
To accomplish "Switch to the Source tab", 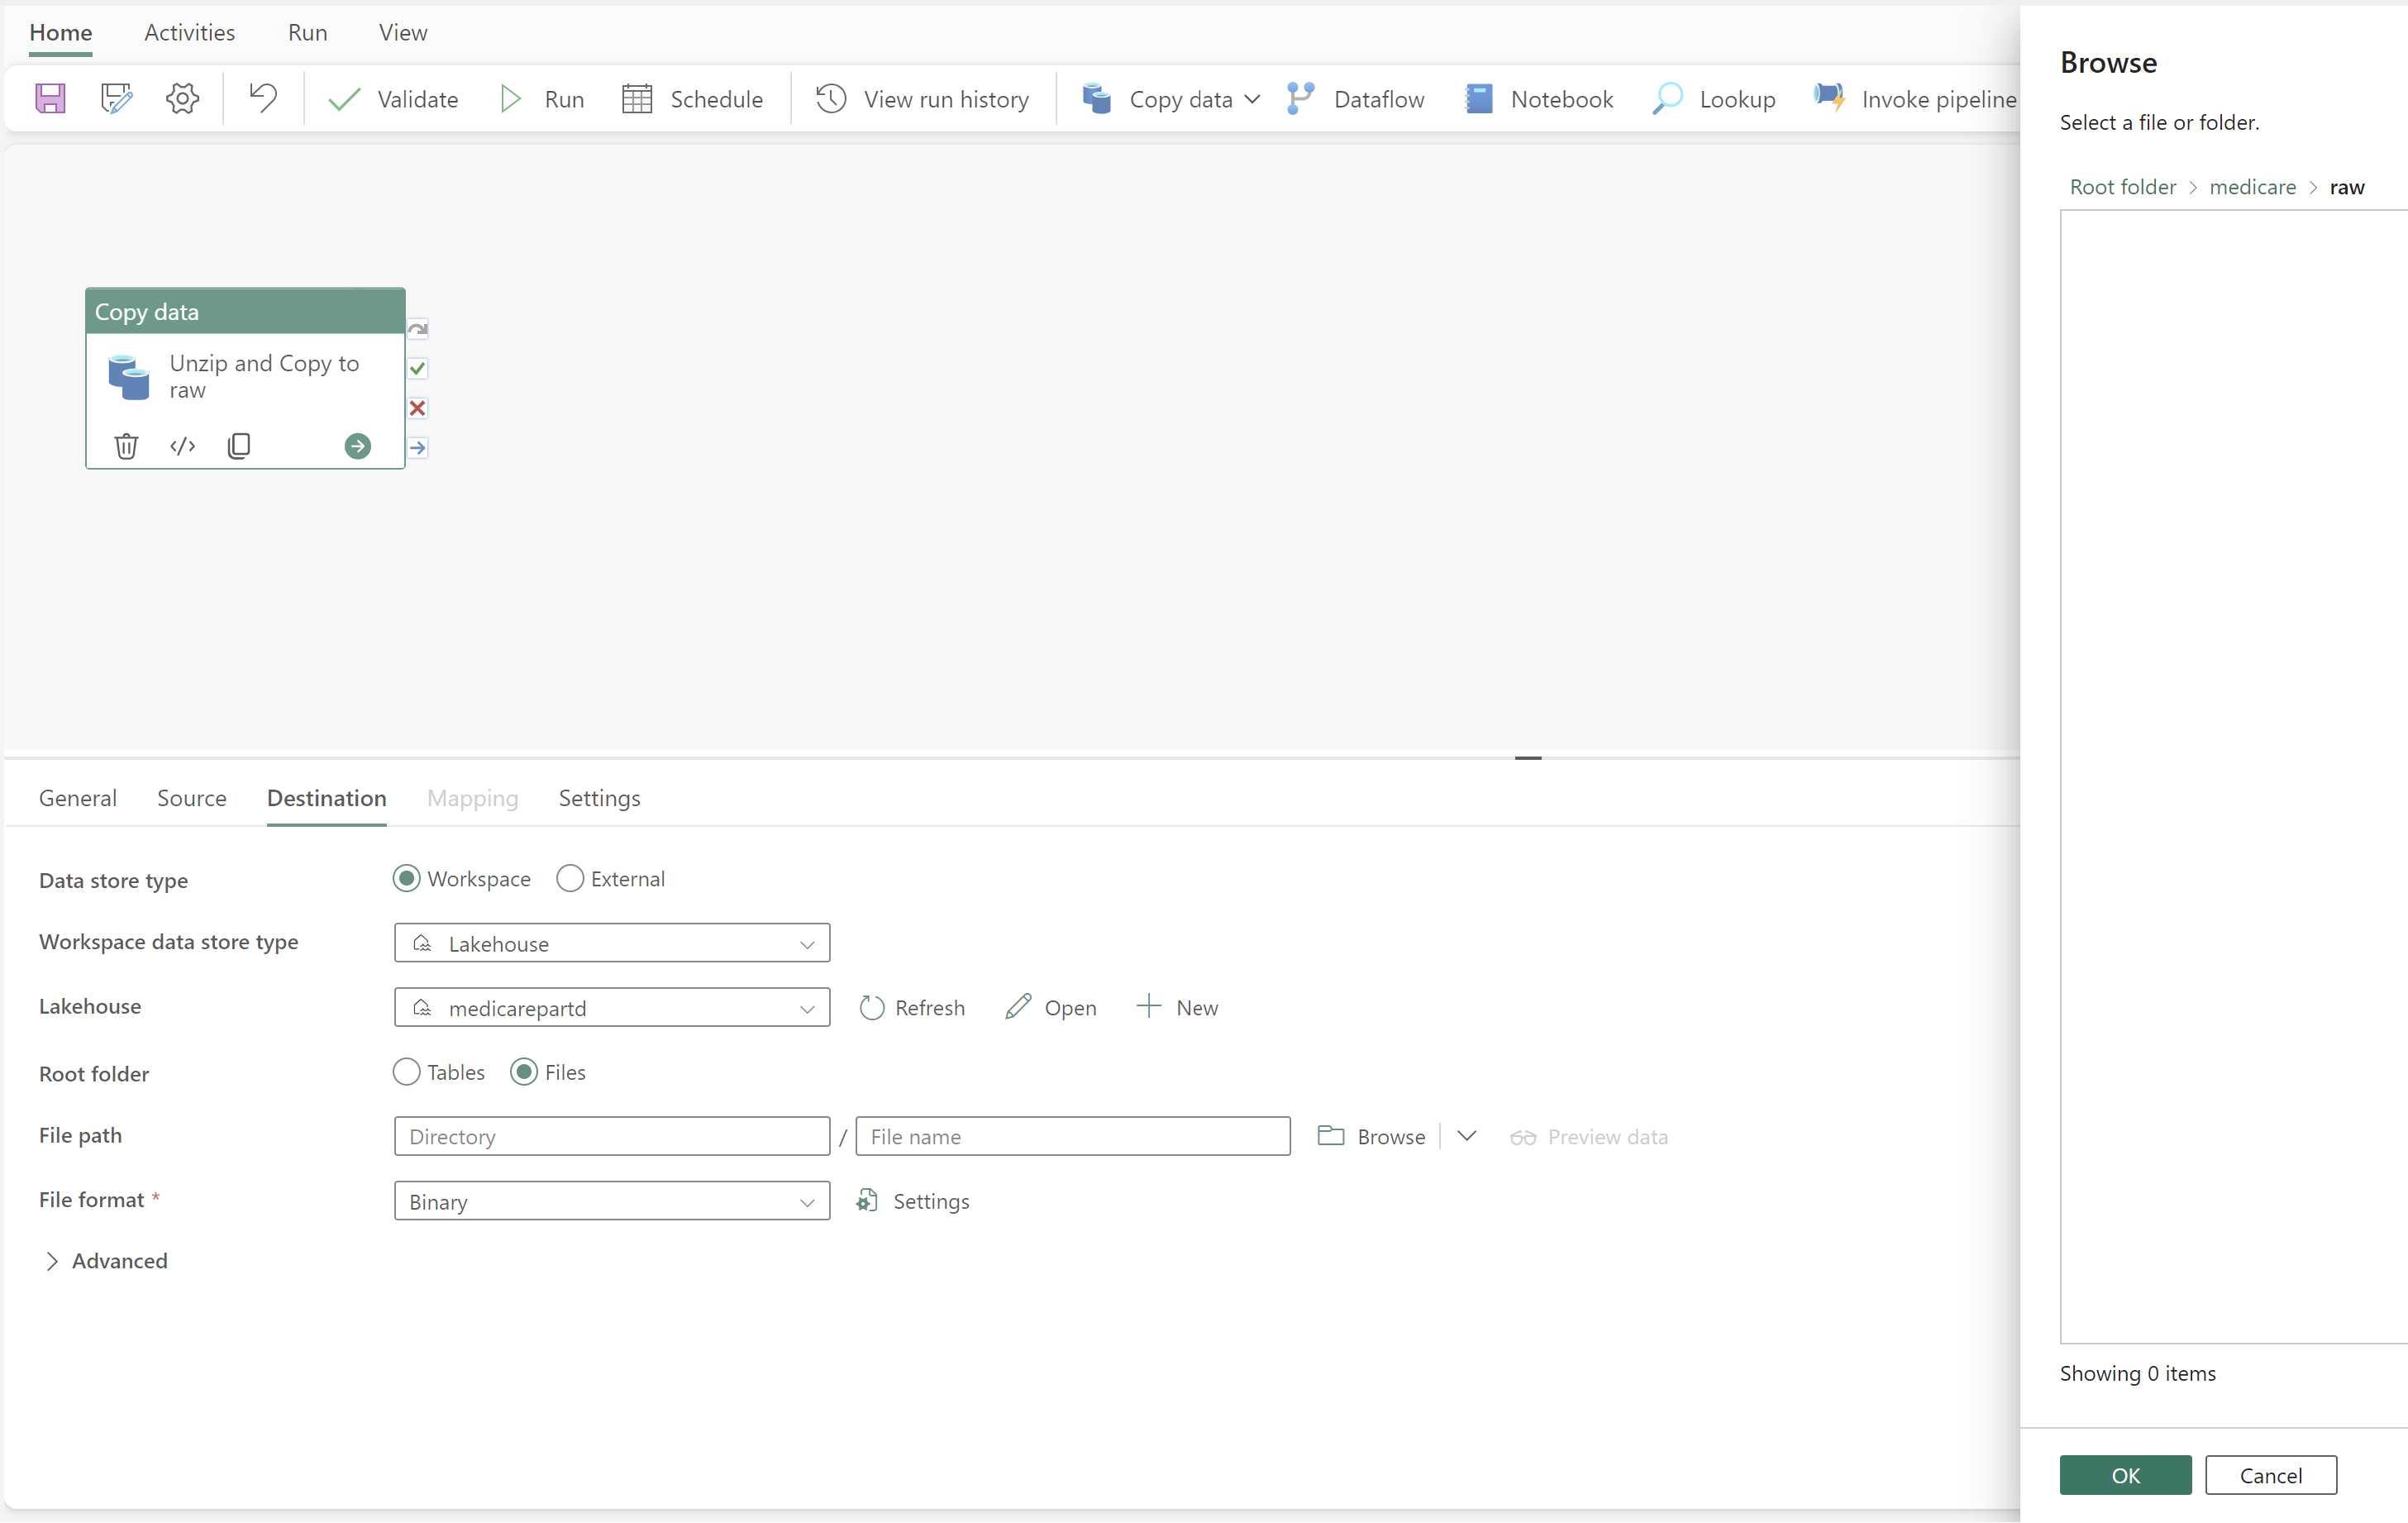I will pos(192,798).
